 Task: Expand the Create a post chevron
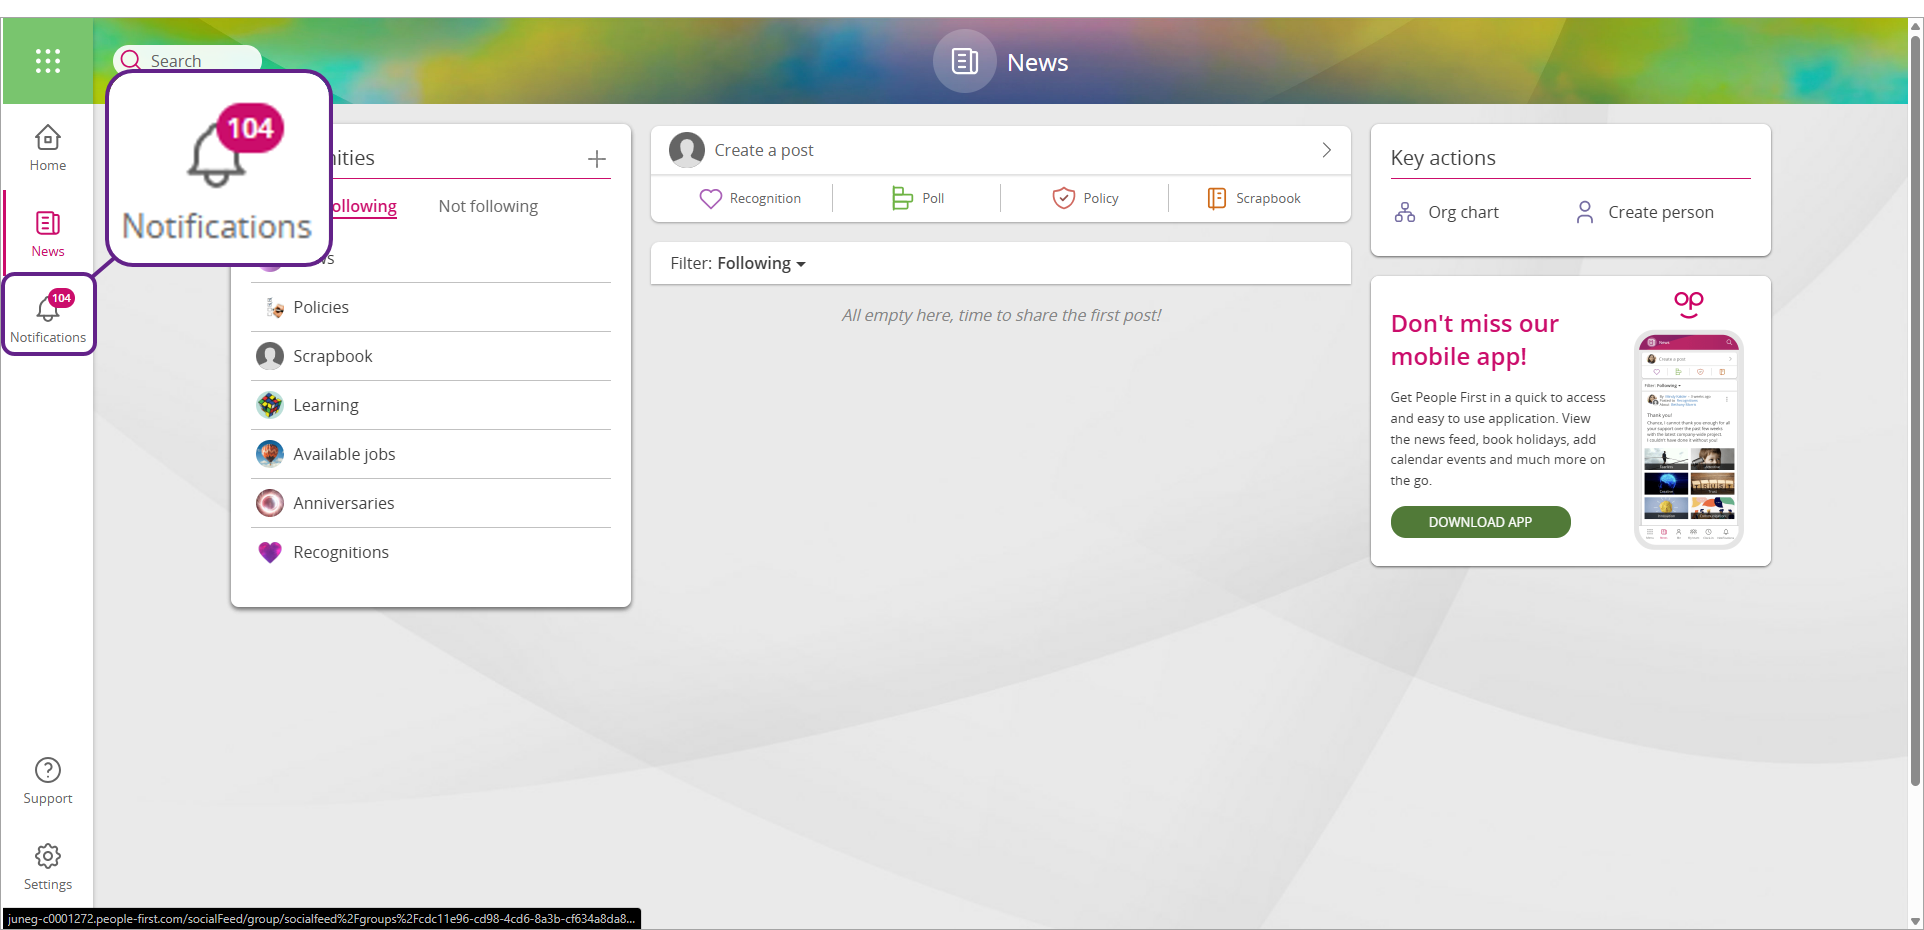tap(1326, 150)
